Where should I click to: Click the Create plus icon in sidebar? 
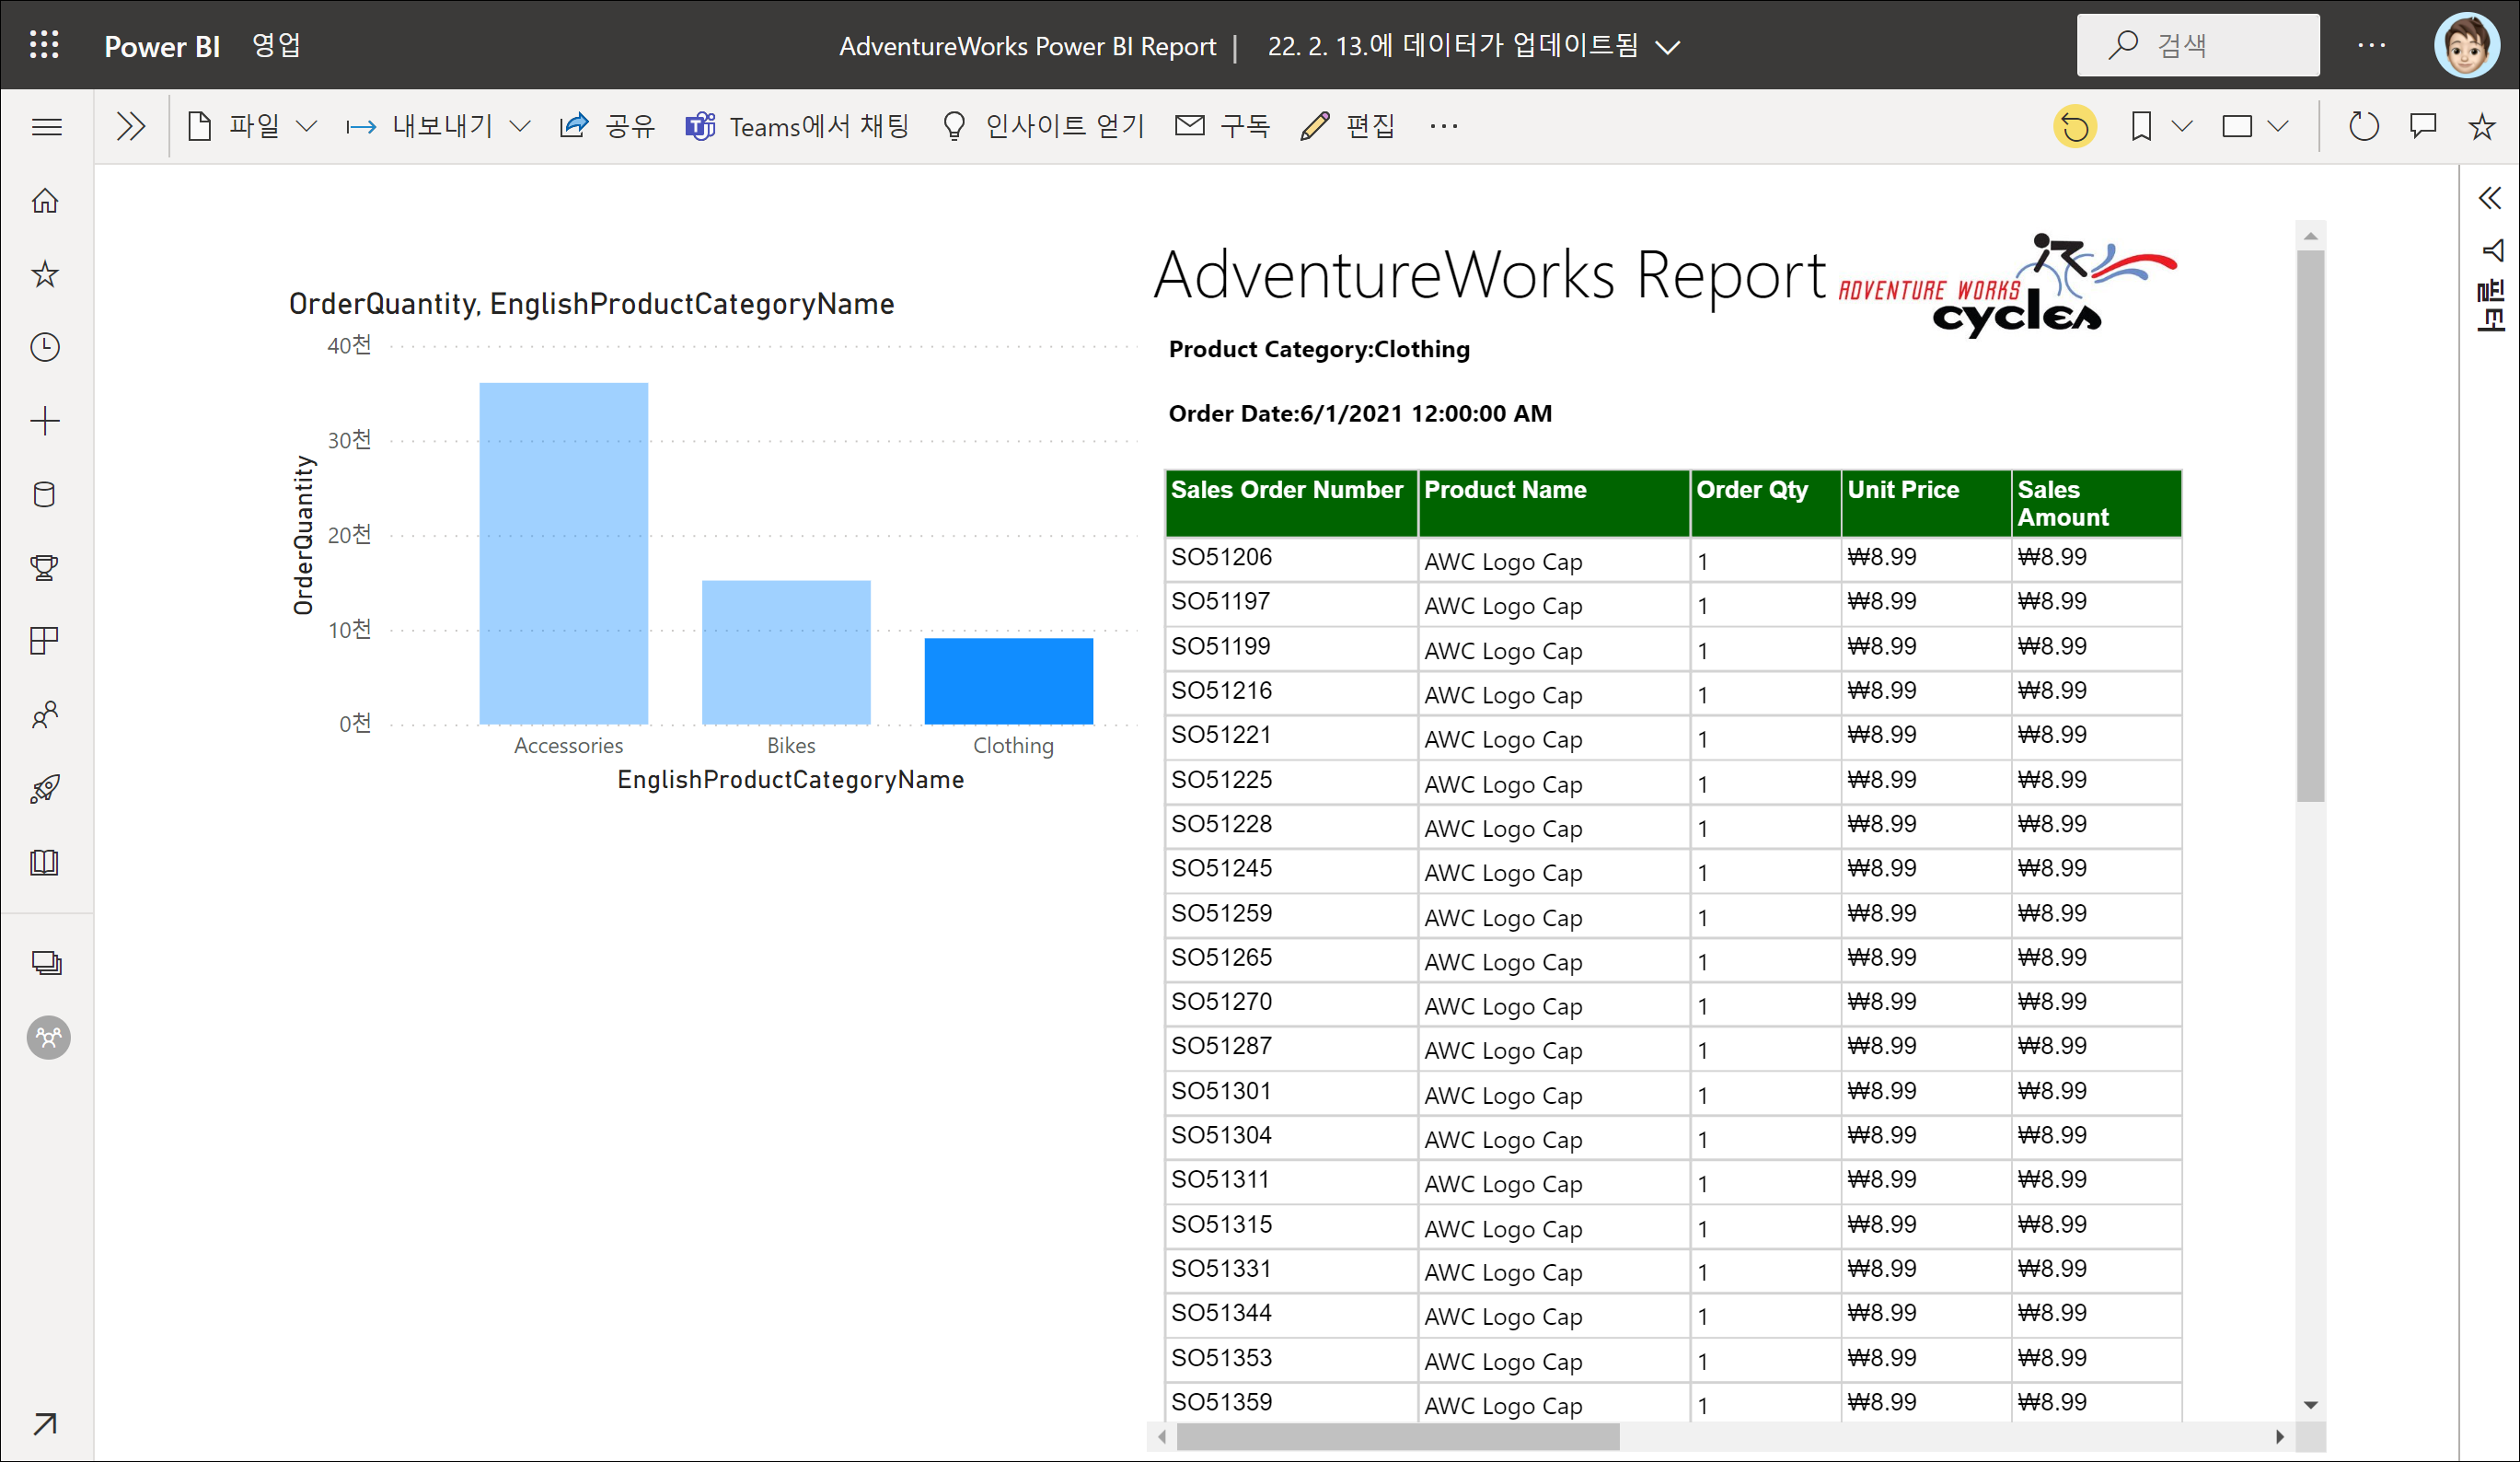tap(45, 421)
